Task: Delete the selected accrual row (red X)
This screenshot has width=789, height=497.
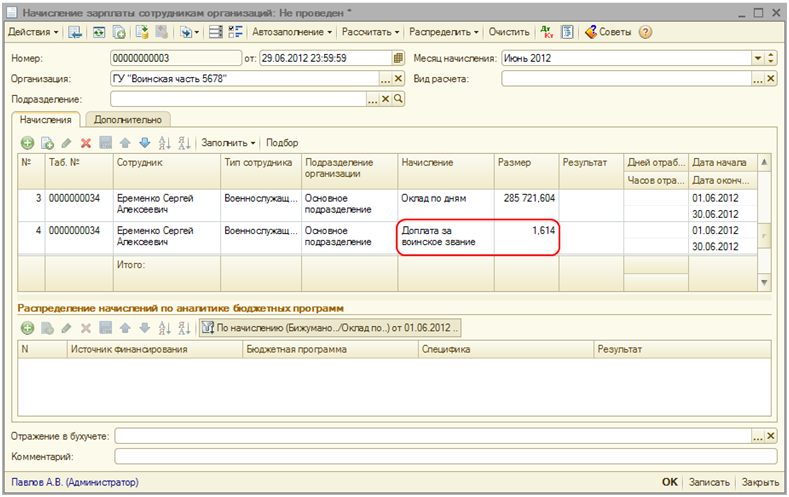Action: click(x=85, y=143)
